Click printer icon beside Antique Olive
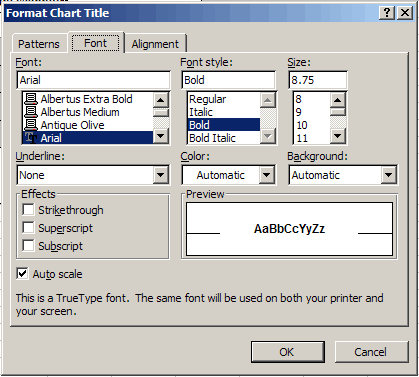Viewport: 419px width, 377px height. coord(31,125)
